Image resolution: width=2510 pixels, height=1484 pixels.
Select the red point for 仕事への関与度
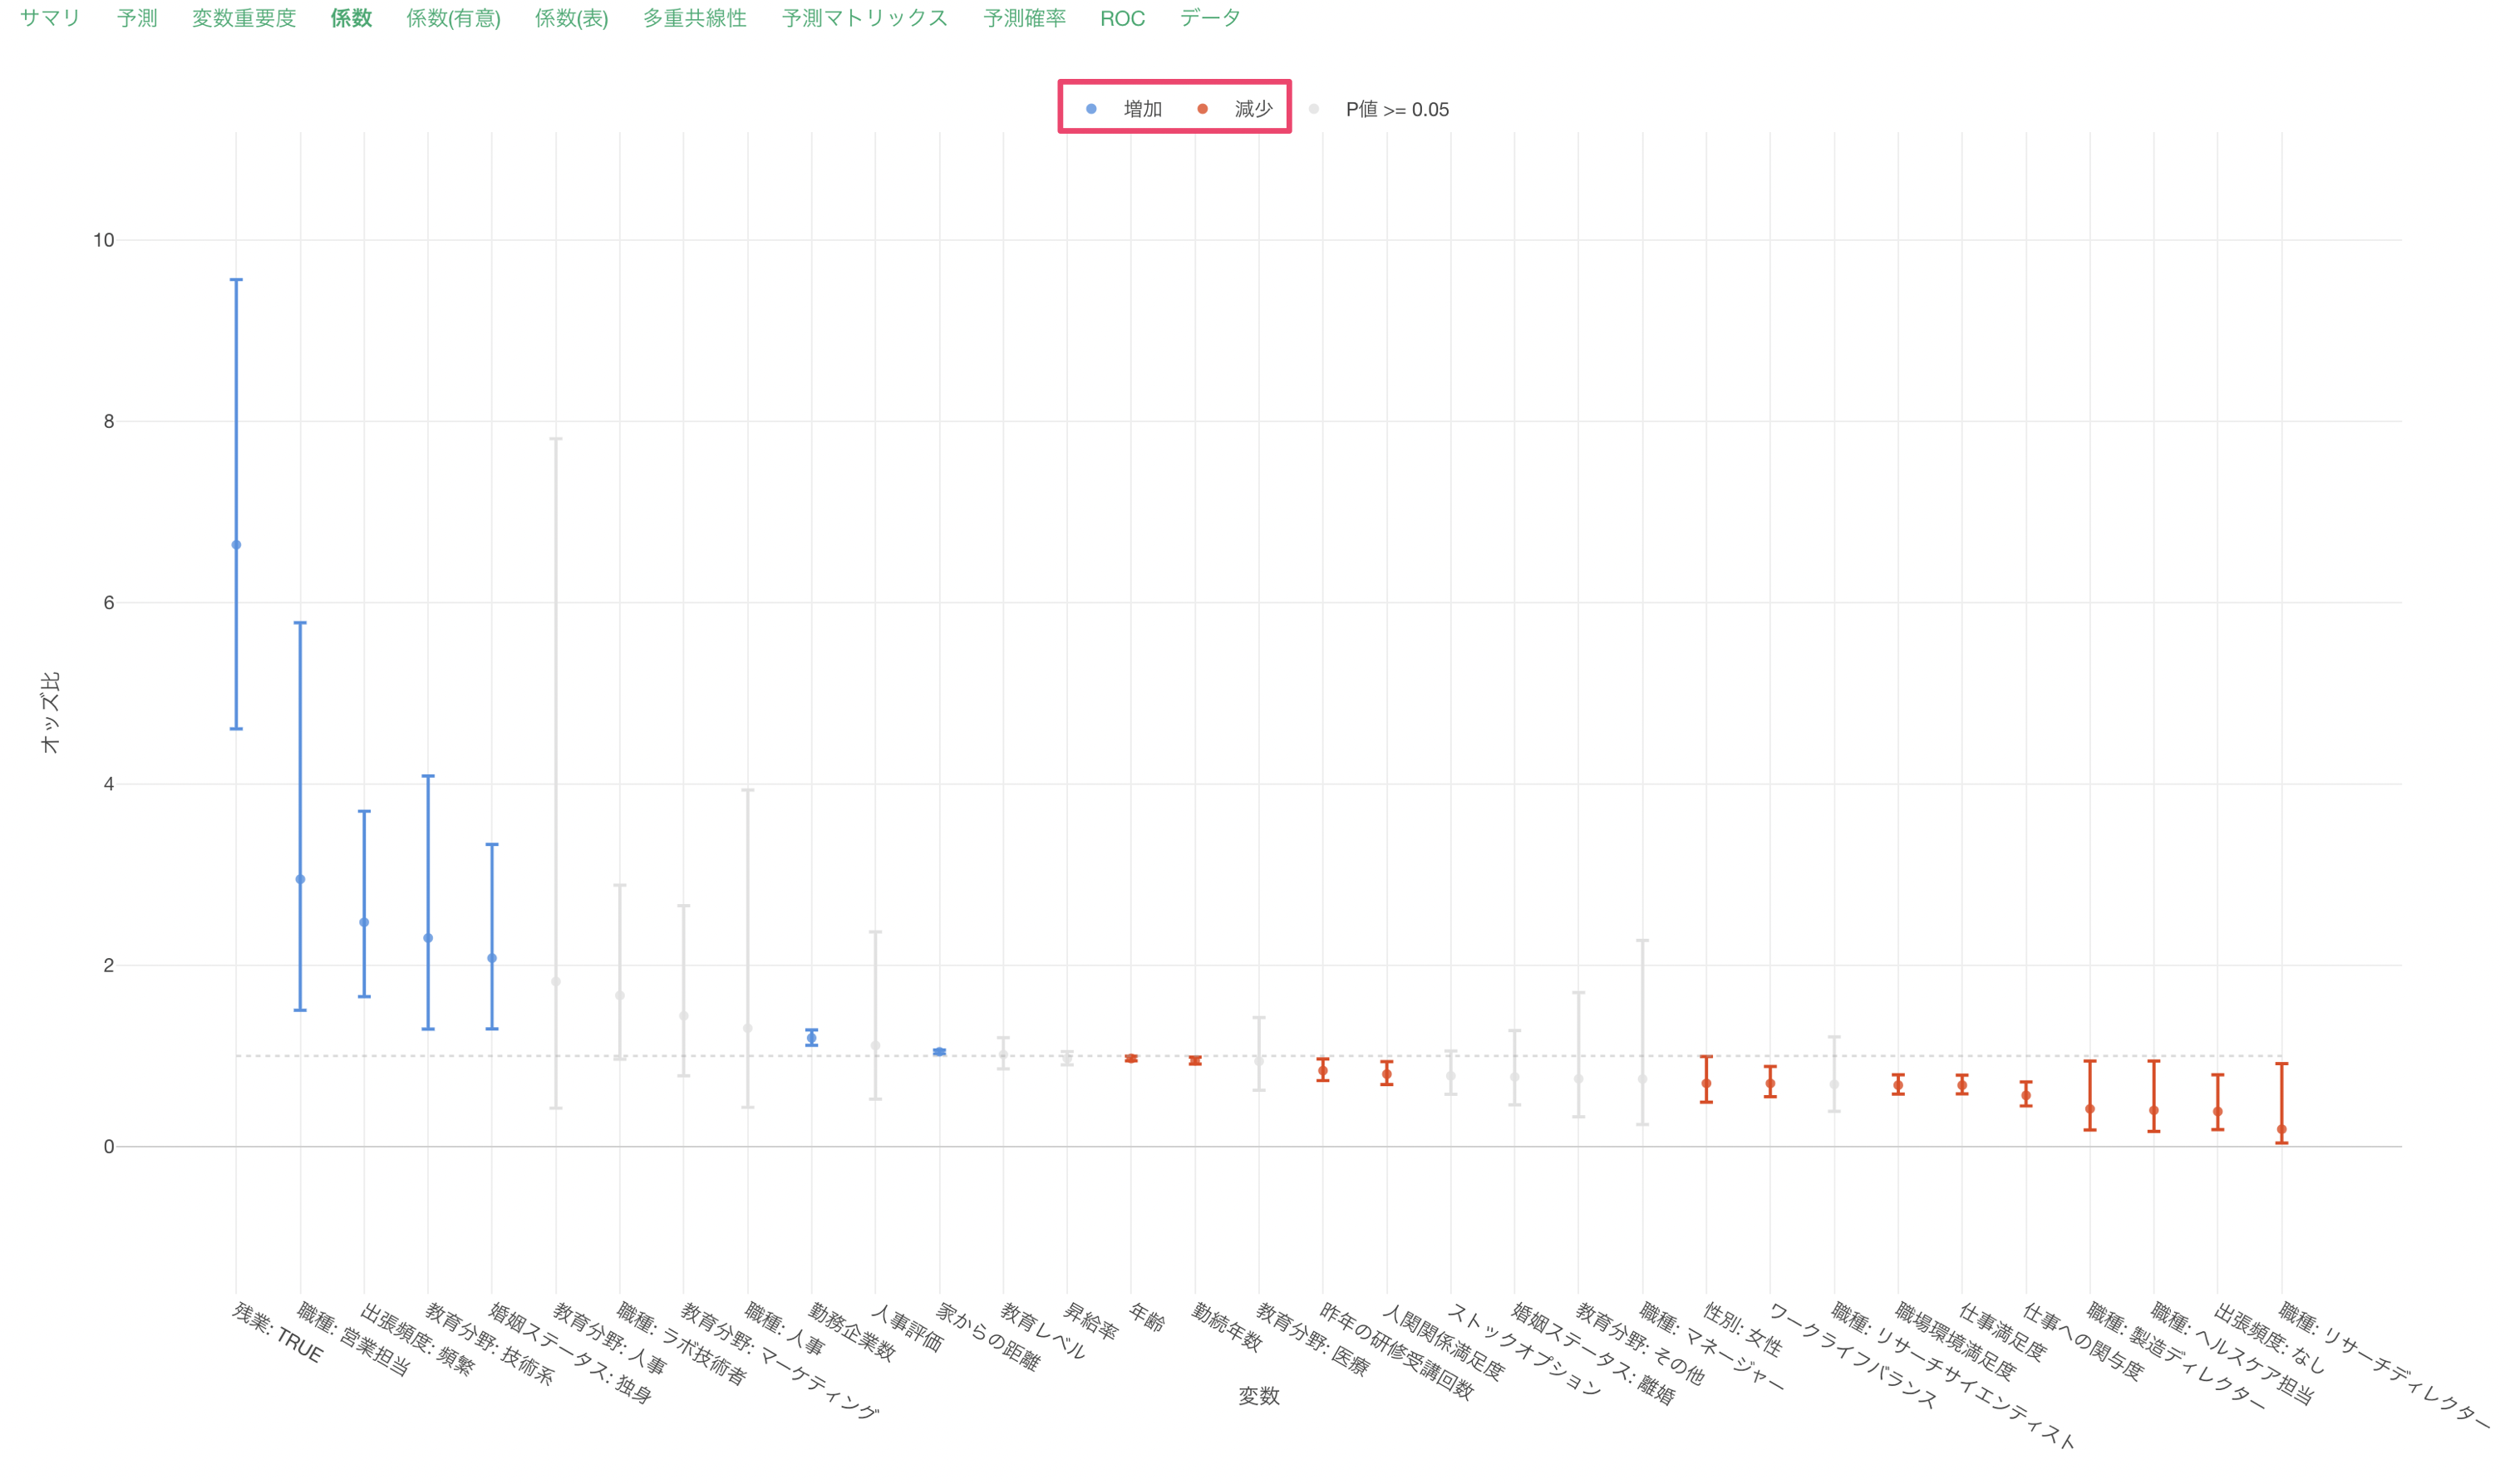[2026, 1095]
